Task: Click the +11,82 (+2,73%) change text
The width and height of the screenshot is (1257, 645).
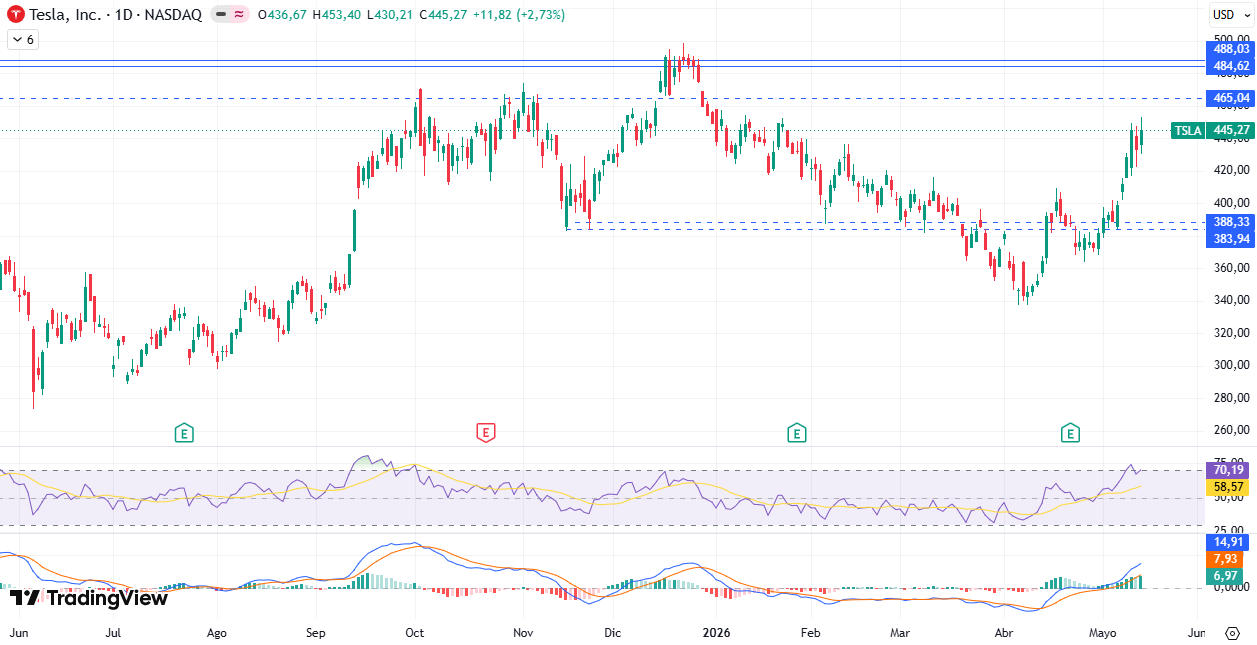Action: click(518, 15)
